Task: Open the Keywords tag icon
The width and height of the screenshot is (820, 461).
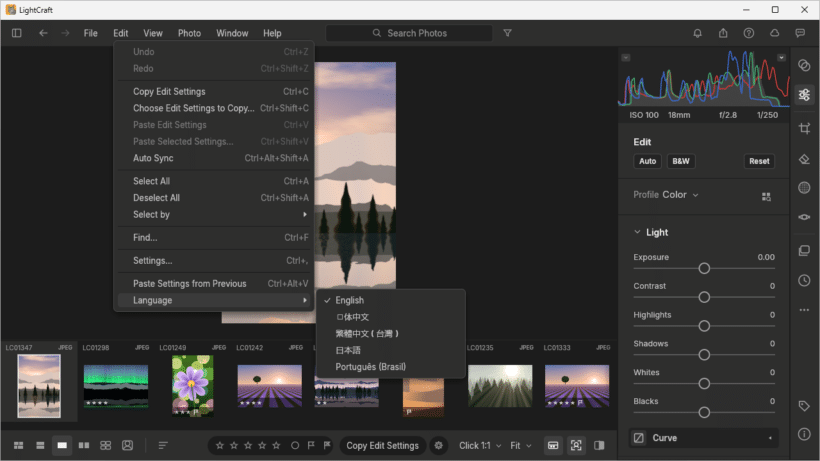Action: 804,406
